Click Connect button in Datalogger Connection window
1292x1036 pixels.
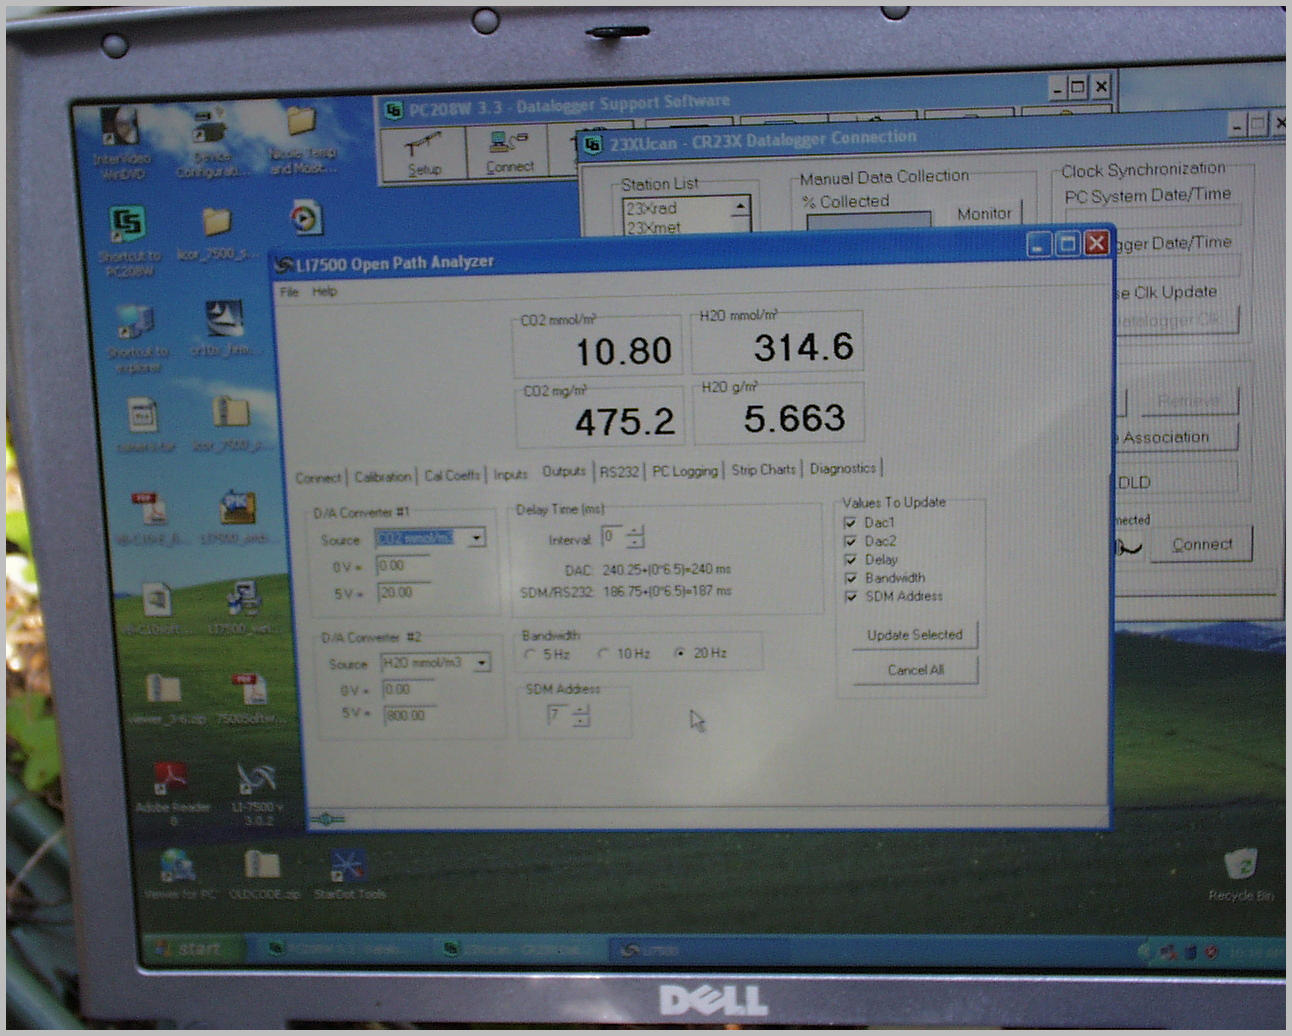point(1201,545)
